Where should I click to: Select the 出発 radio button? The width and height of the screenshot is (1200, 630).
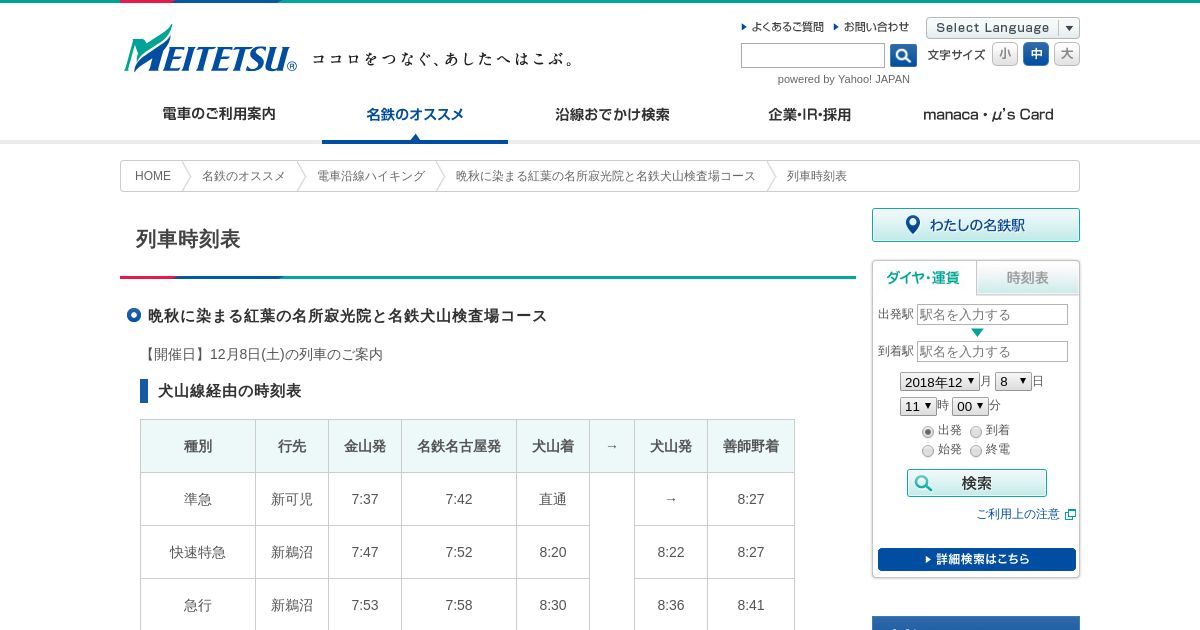928,432
